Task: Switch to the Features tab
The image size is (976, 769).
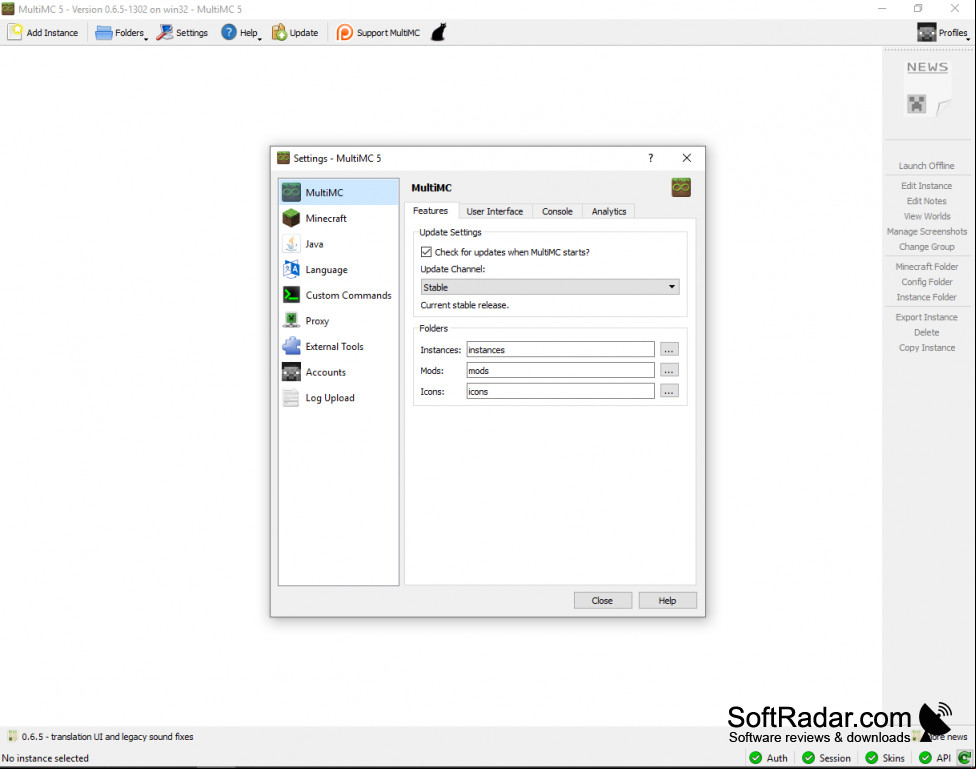Action: [431, 211]
